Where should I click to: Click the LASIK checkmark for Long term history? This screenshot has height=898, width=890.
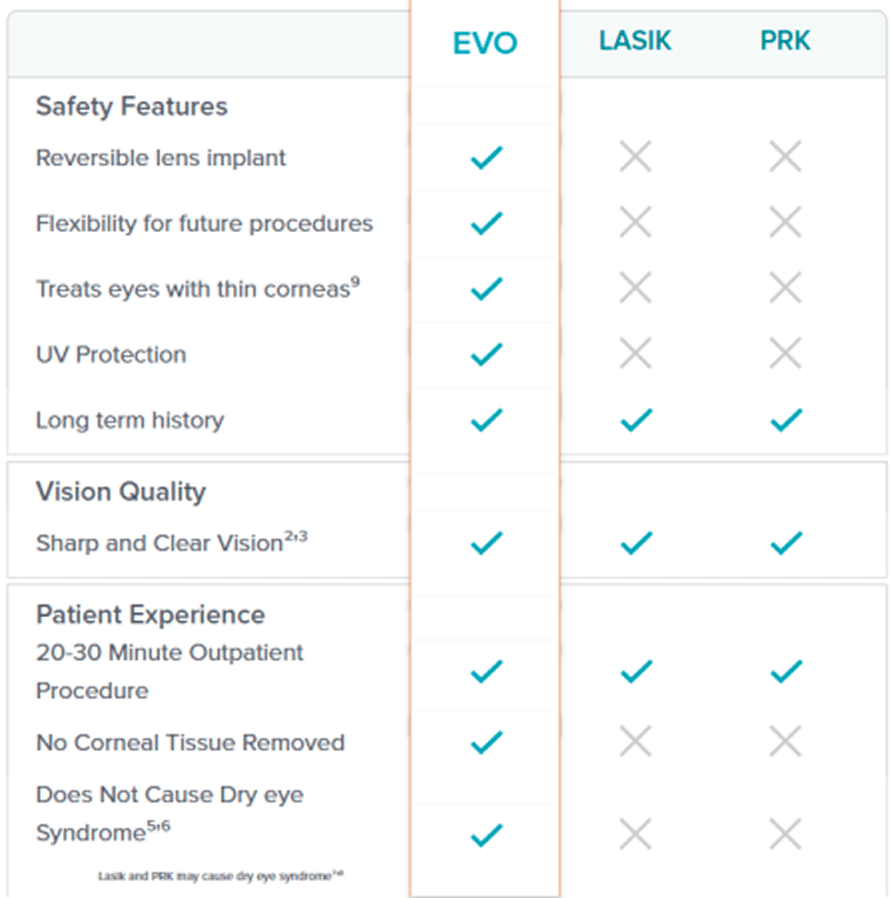(635, 420)
